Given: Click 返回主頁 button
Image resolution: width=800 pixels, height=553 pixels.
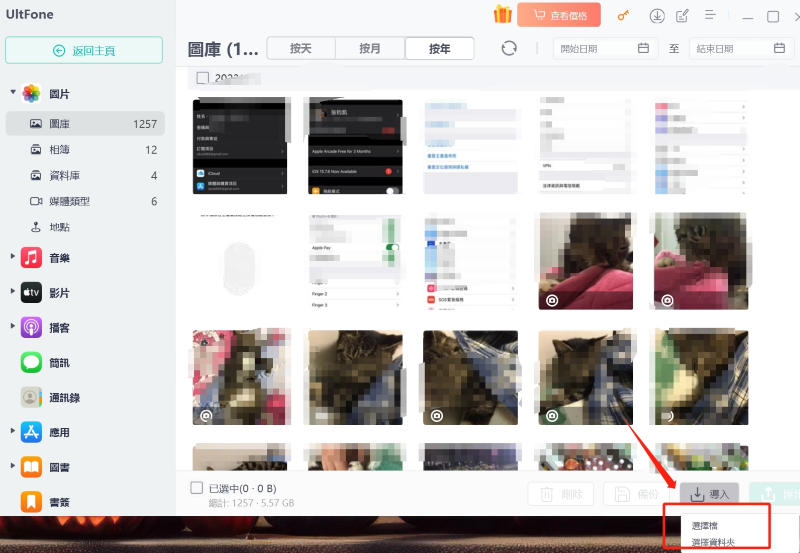Looking at the screenshot, I should click(x=84, y=51).
